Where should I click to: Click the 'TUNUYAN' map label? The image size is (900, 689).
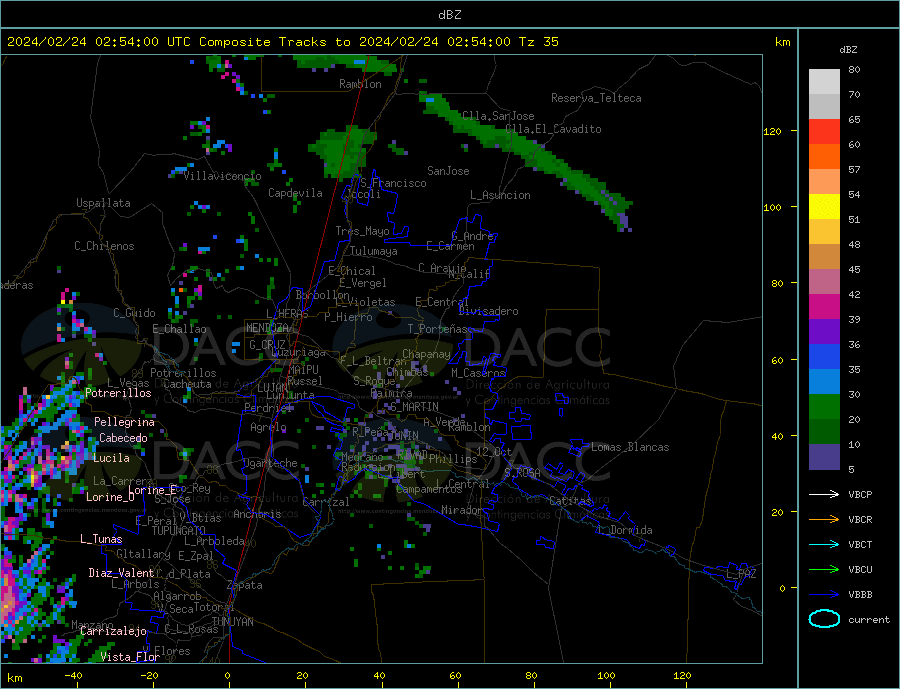[232, 622]
